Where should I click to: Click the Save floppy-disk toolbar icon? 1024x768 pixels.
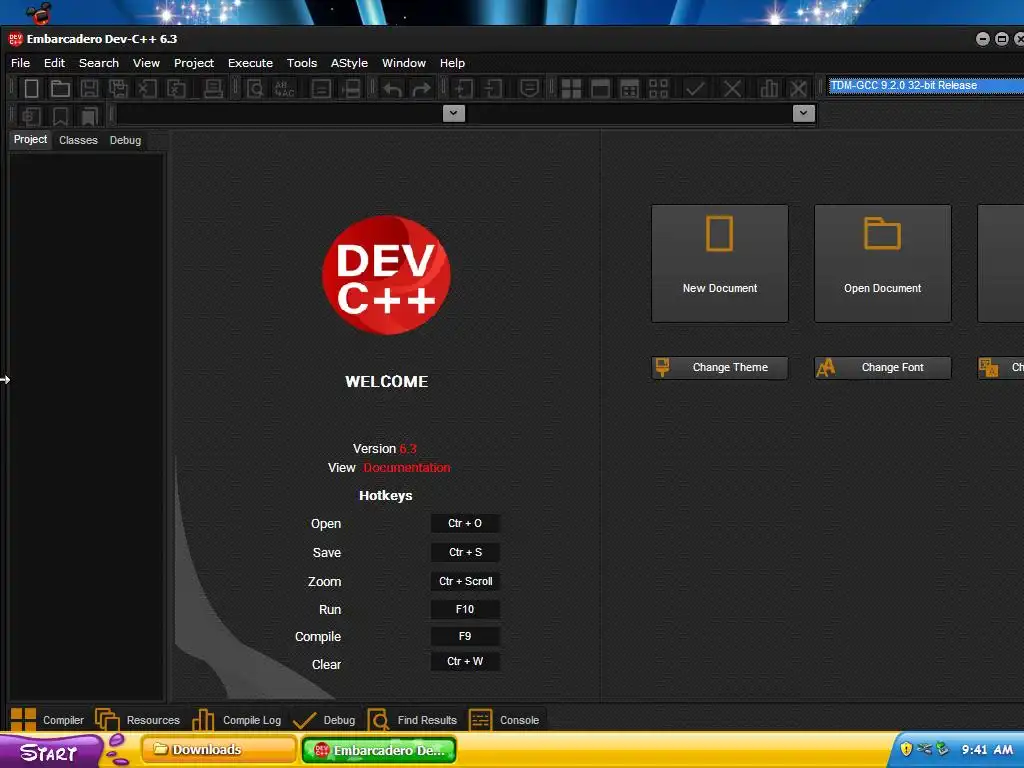click(89, 88)
